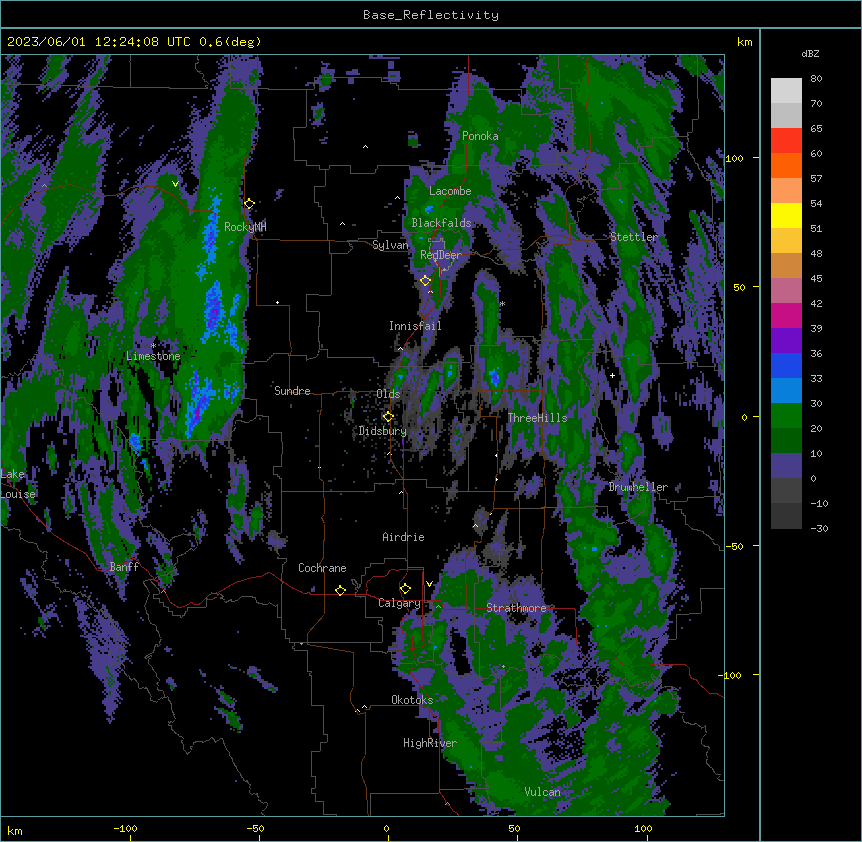Choose the magenta 42–39 dBZ legend swatch
This screenshot has height=842, width=862.
(786, 315)
